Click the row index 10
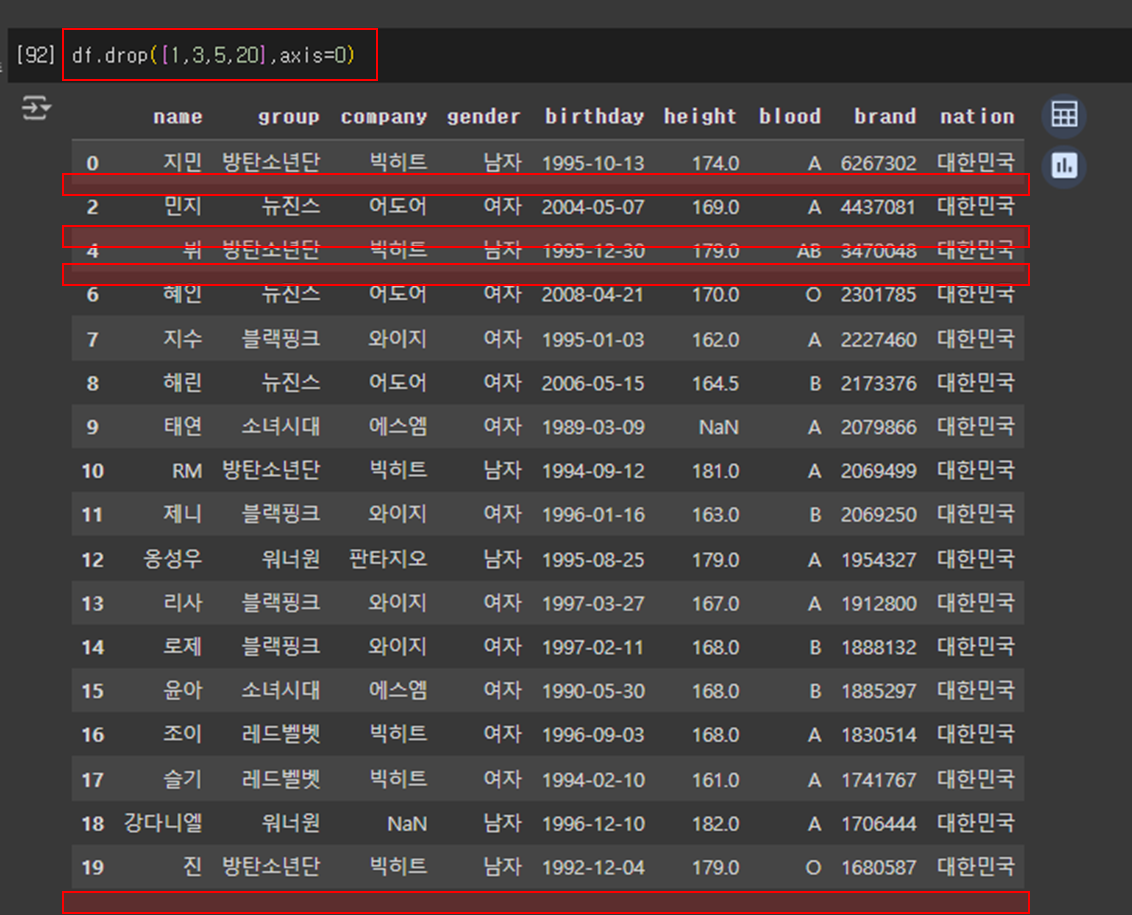 (93, 471)
